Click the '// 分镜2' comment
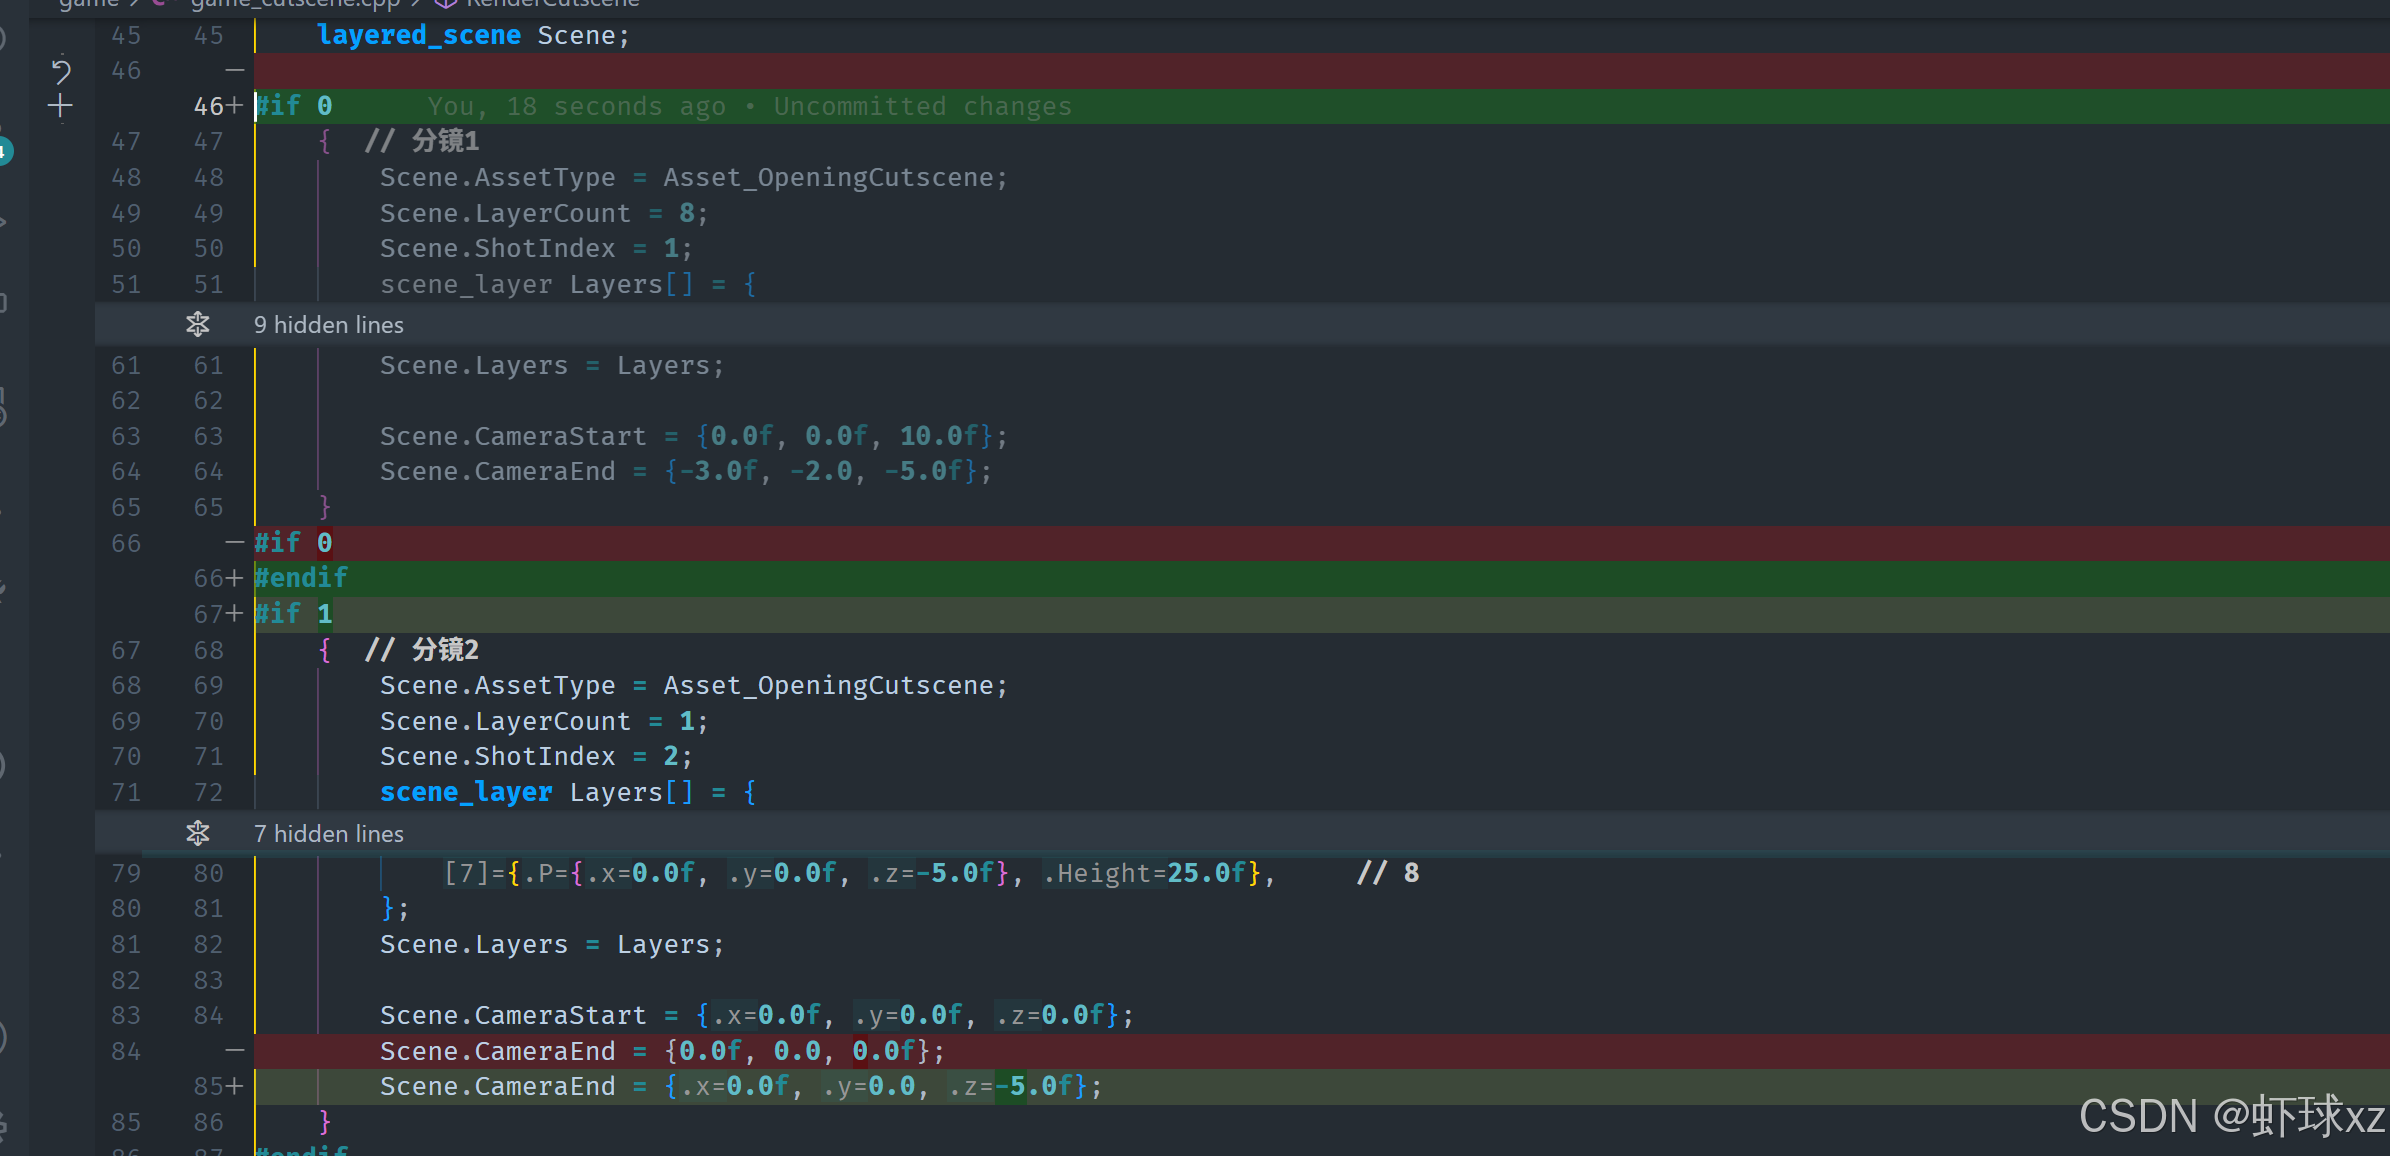 pyautogui.click(x=422, y=650)
